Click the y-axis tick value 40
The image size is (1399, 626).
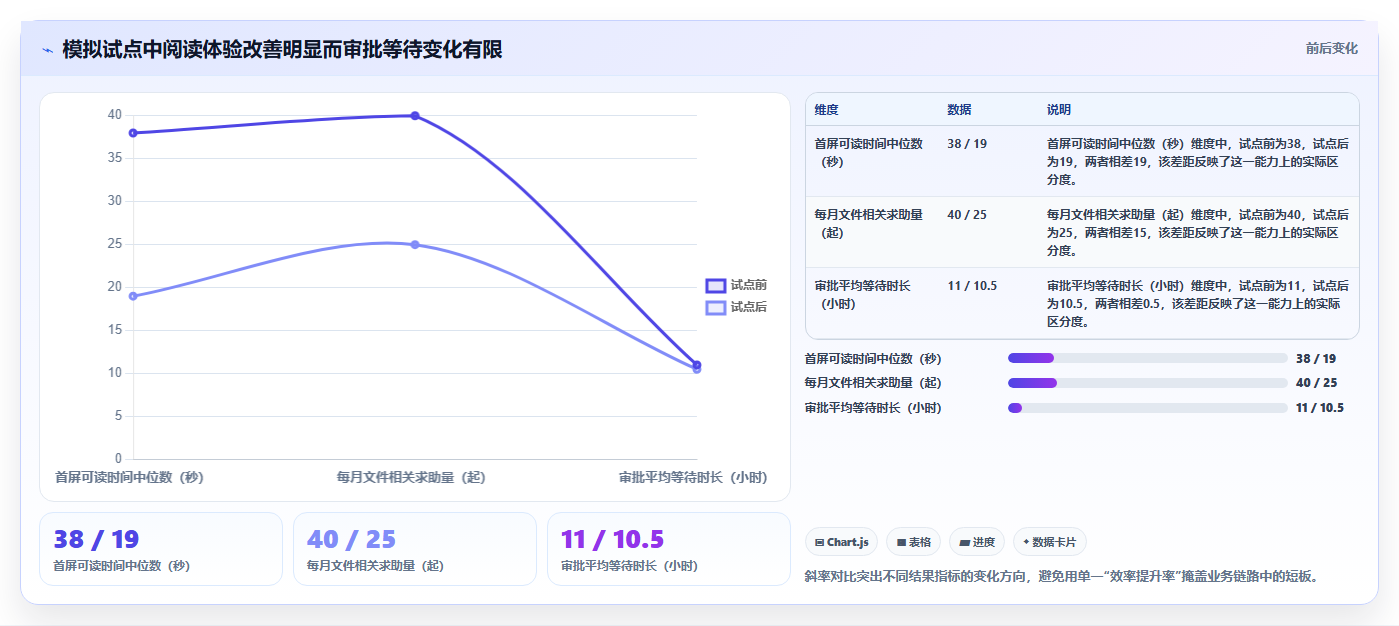pyautogui.click(x=115, y=115)
